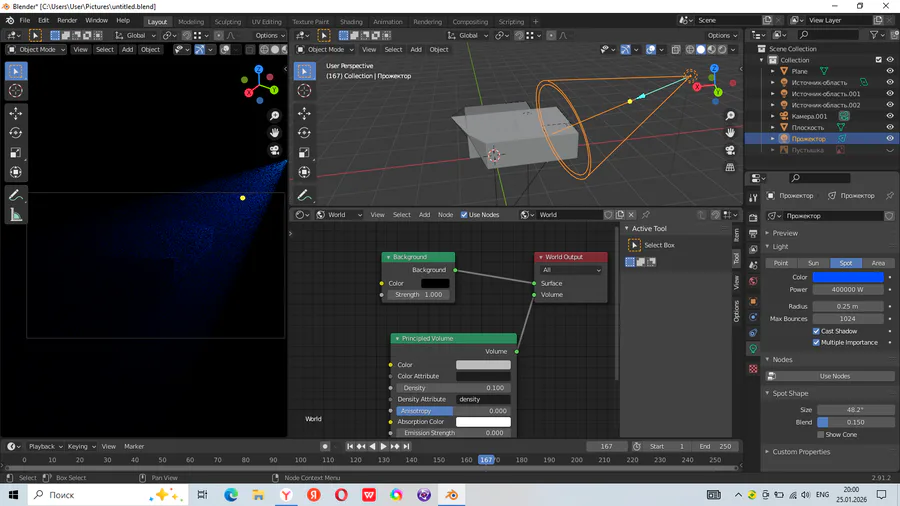
Task: Open Playback menu in timeline
Action: 45,446
